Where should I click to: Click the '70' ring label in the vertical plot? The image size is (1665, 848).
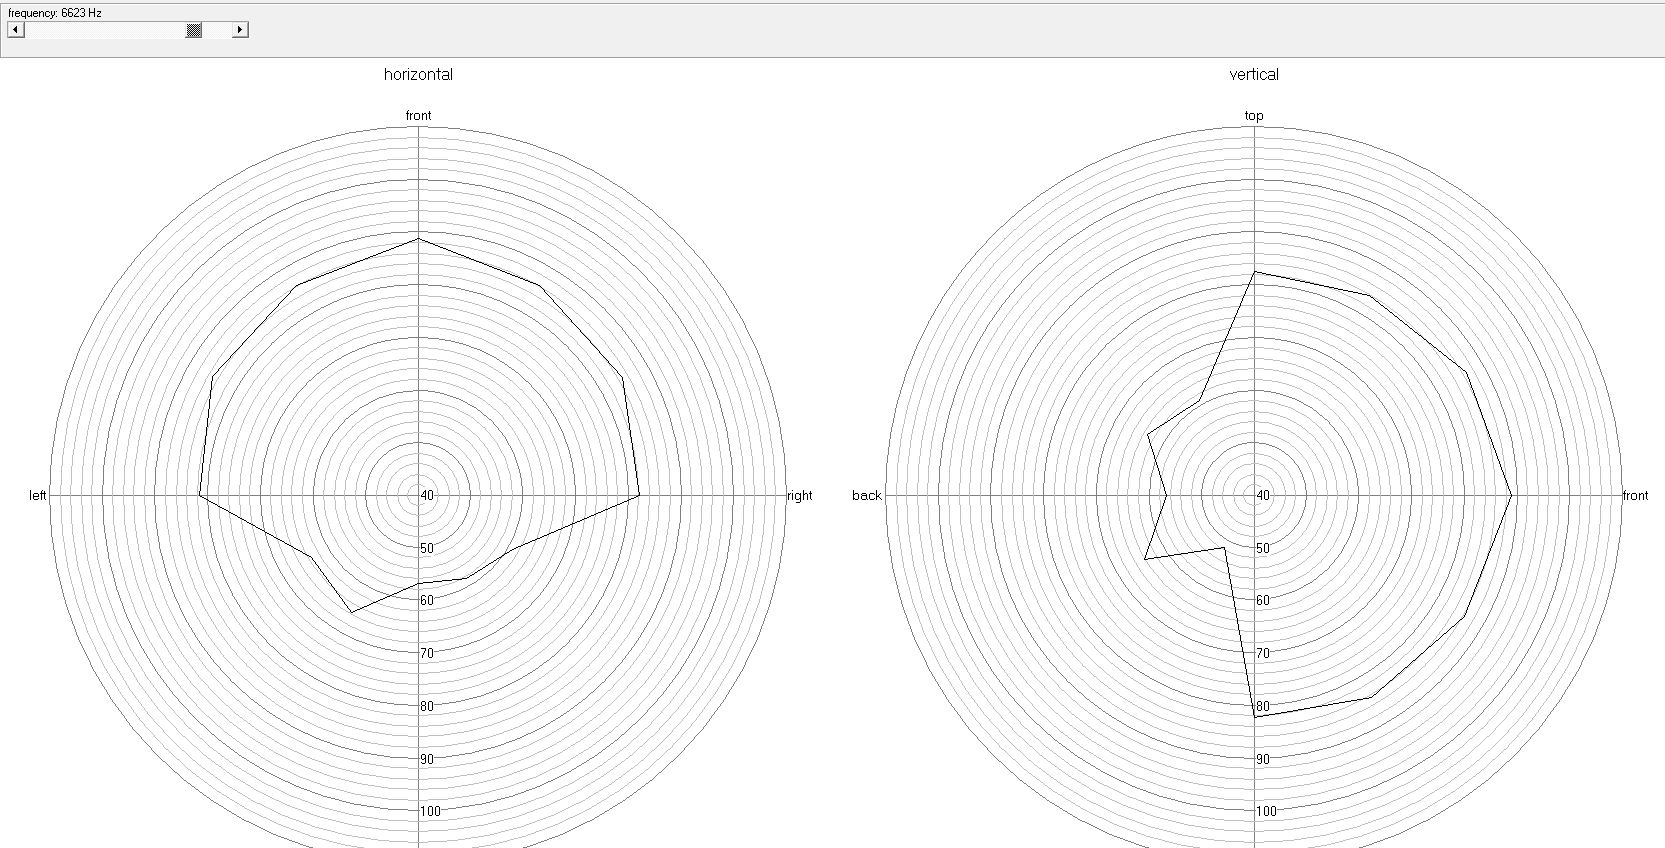(x=1263, y=654)
